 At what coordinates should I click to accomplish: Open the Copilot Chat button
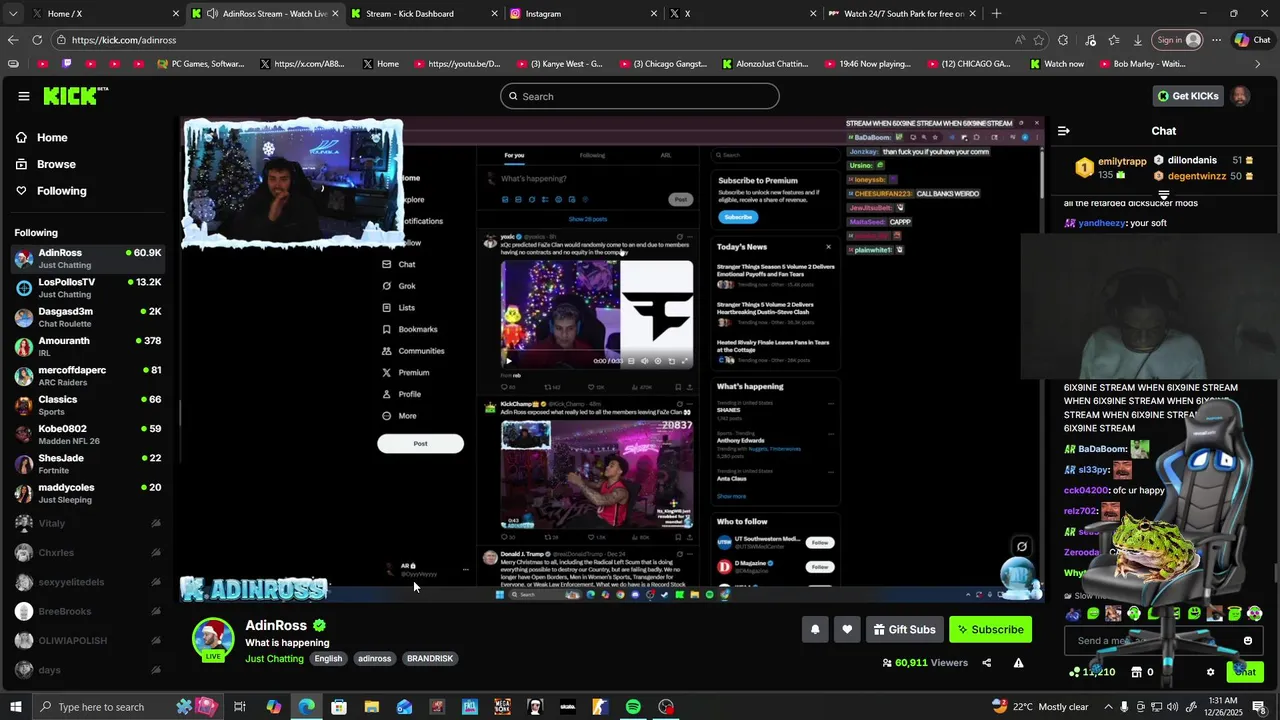tap(1252, 40)
